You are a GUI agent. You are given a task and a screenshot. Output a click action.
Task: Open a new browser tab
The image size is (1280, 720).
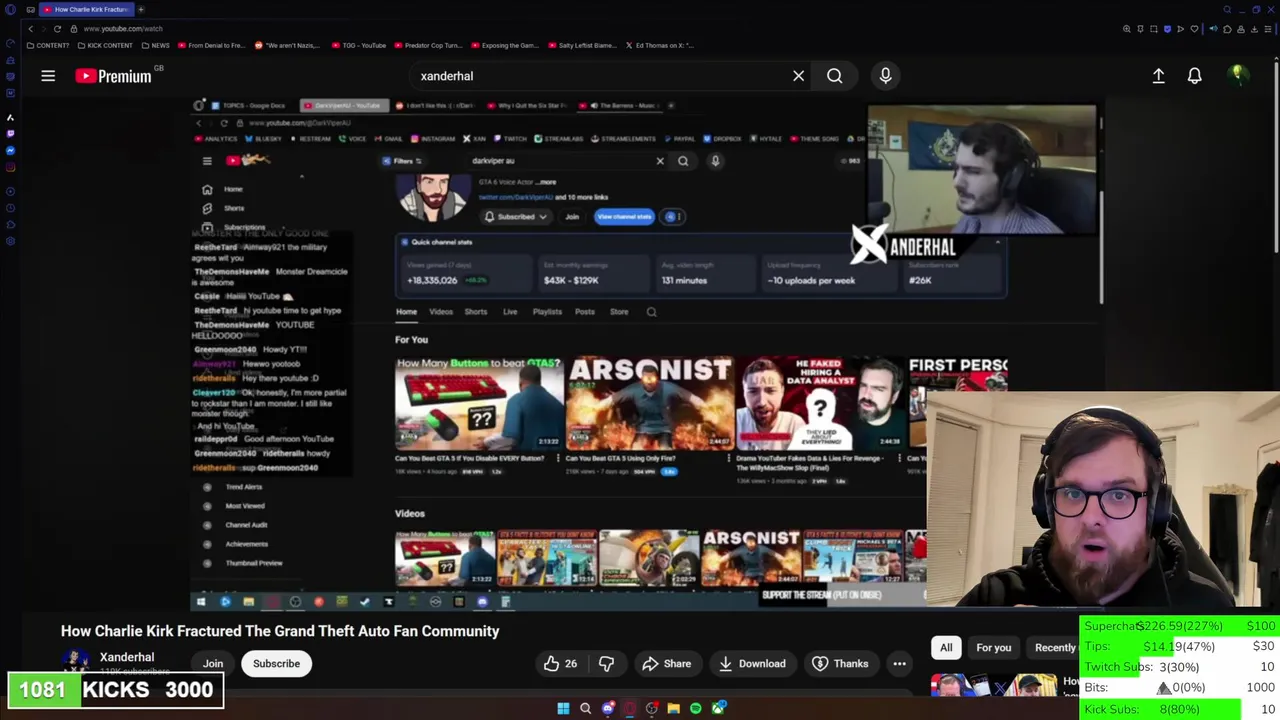pyautogui.click(x=140, y=9)
